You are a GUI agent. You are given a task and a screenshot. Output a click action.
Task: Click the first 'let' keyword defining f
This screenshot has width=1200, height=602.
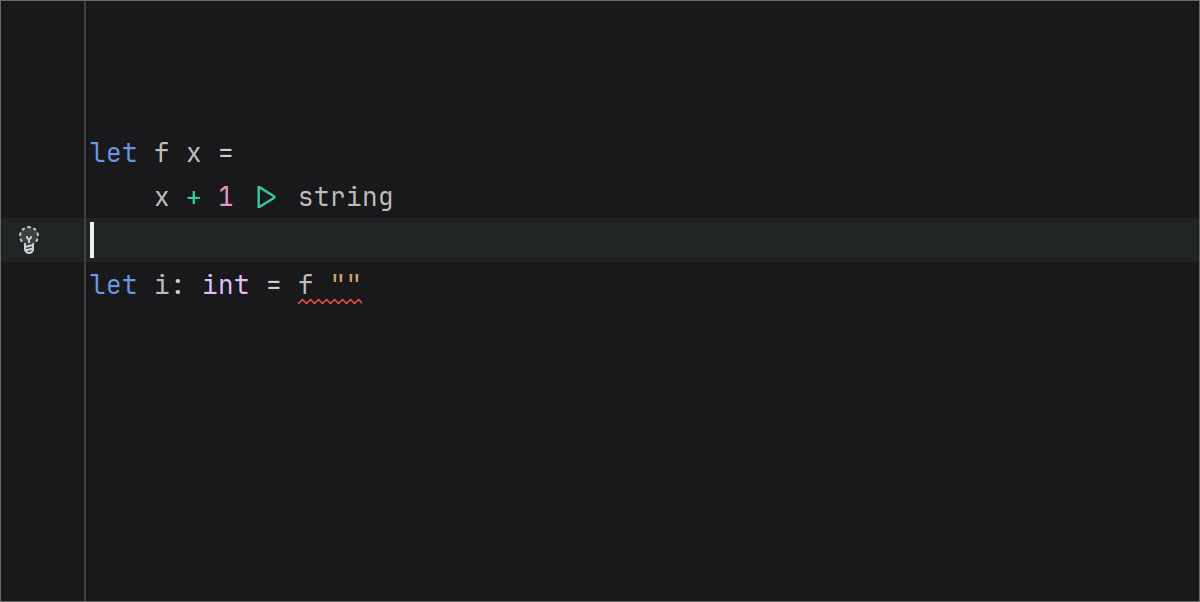[113, 153]
